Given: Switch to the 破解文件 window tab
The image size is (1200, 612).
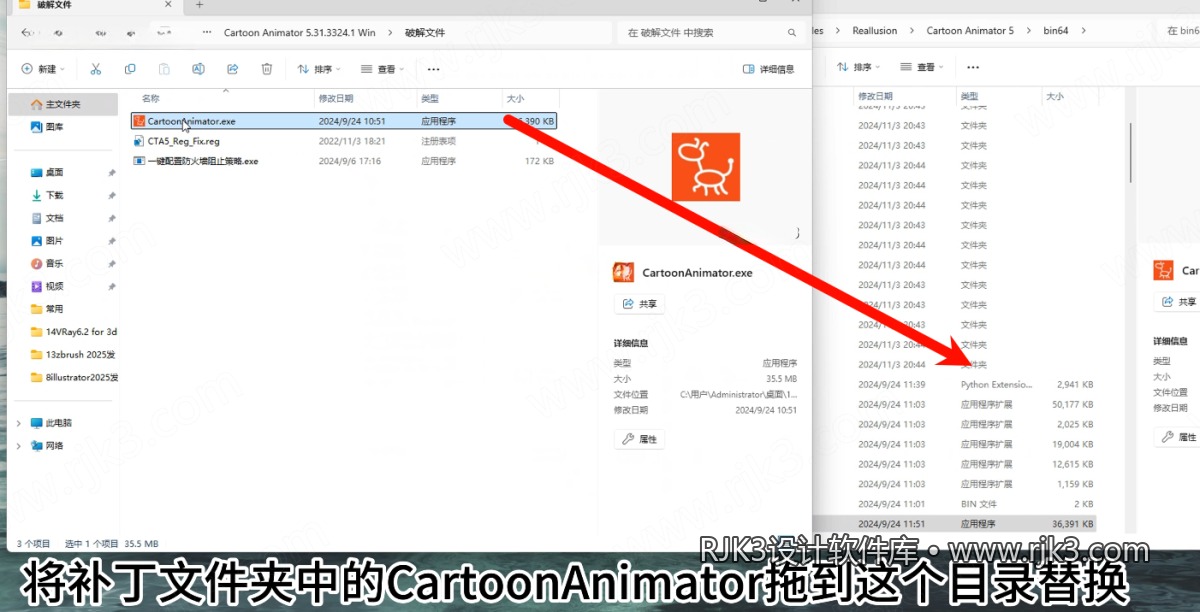Looking at the screenshot, I should point(95,6).
